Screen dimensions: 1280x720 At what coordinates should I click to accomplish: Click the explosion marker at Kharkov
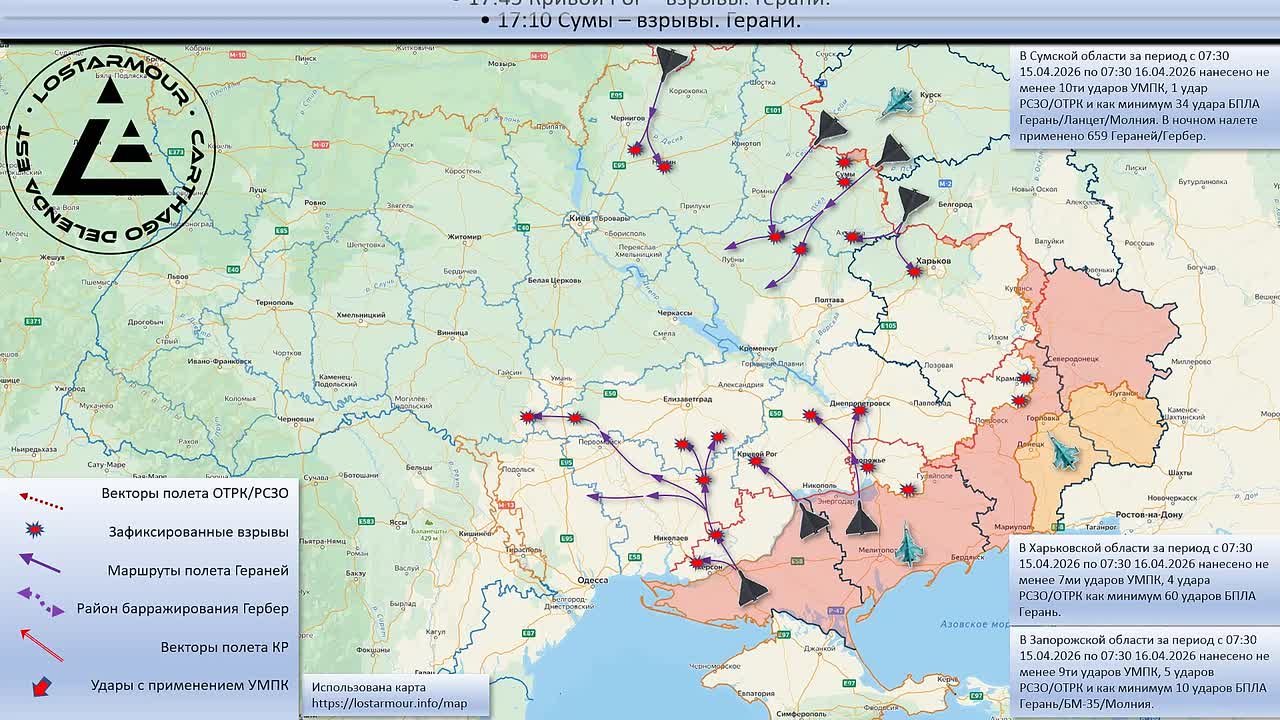pos(913,270)
